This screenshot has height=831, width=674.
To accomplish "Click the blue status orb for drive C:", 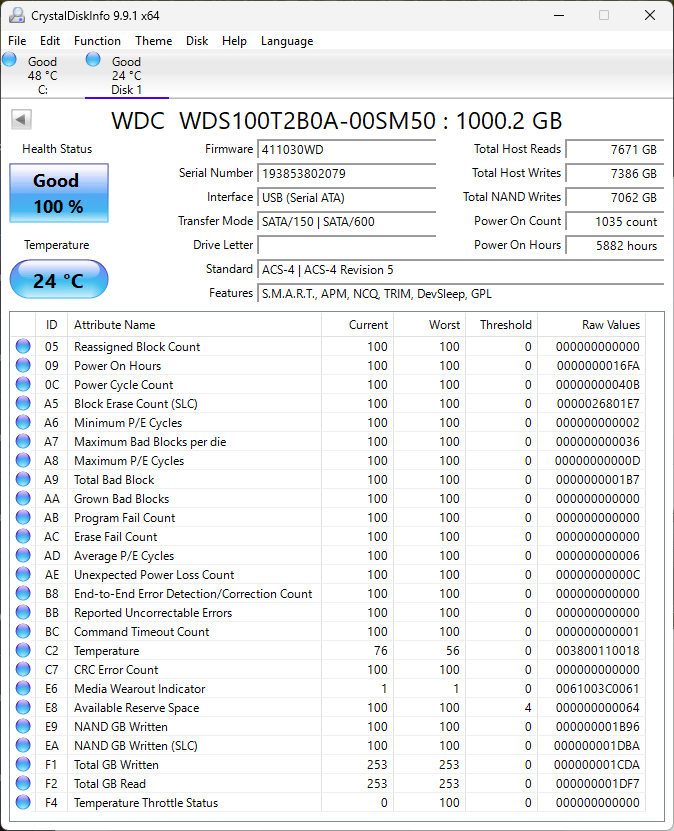I will [10, 59].
